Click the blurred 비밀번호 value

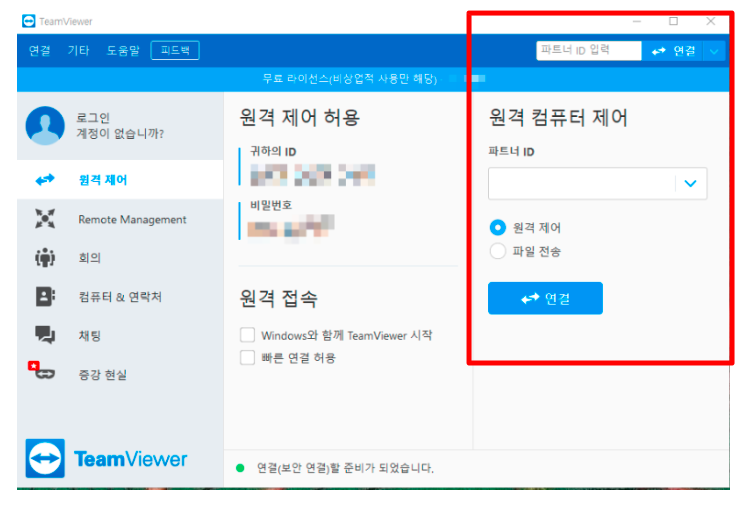(x=291, y=226)
